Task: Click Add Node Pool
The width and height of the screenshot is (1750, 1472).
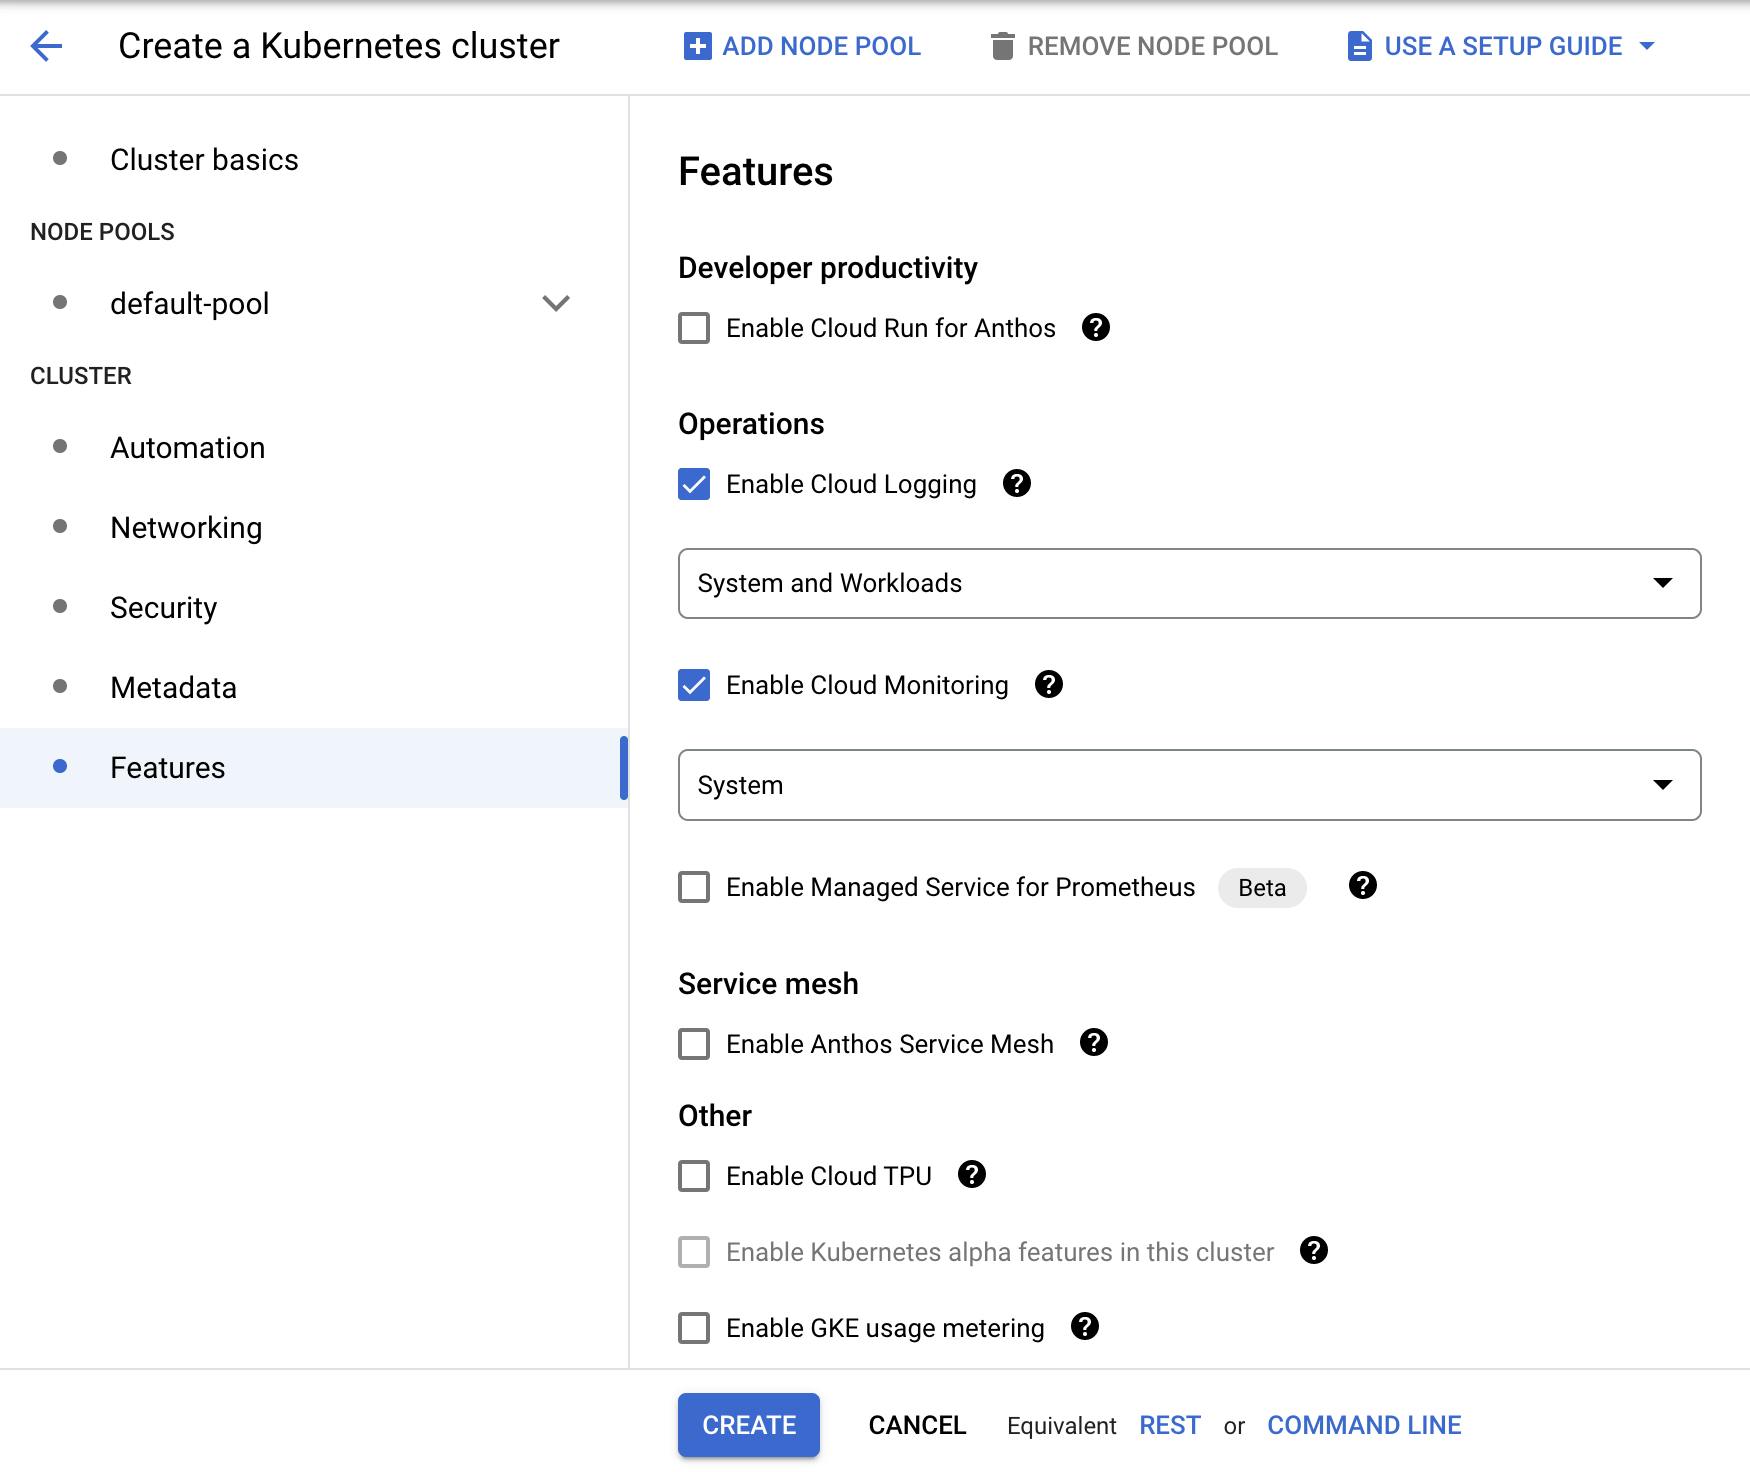Action: click(802, 46)
